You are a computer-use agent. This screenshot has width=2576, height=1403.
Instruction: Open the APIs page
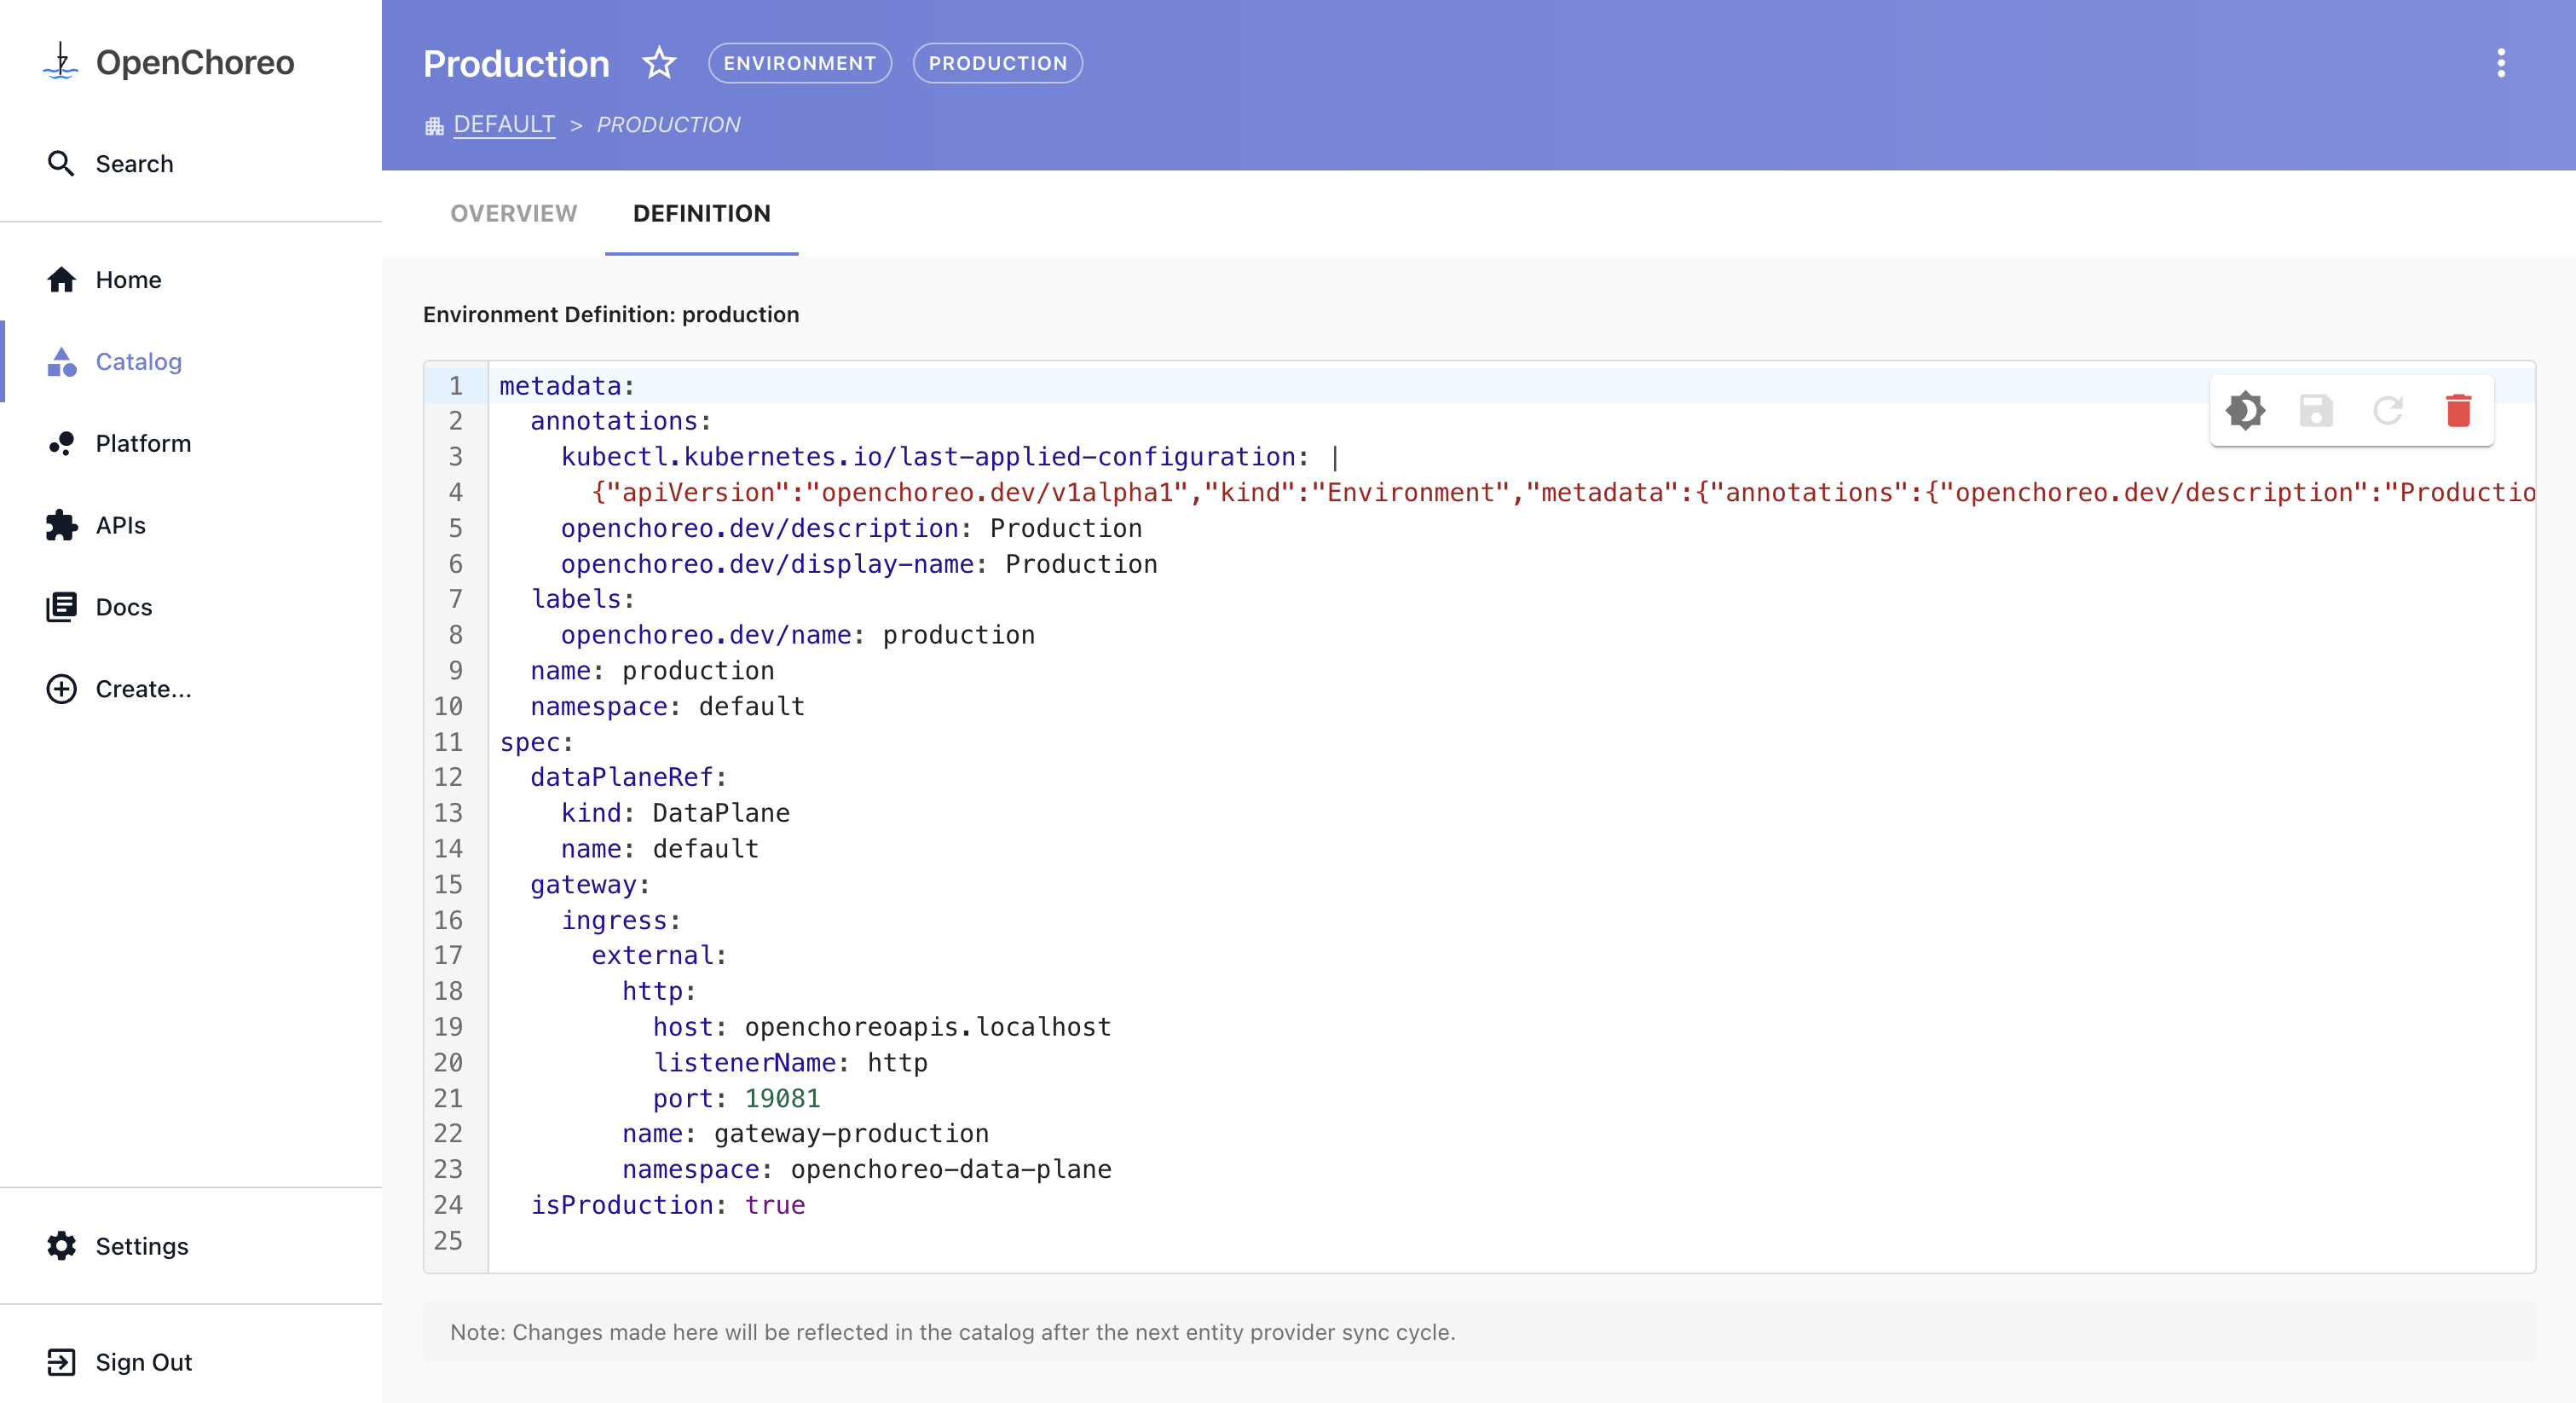(120, 526)
